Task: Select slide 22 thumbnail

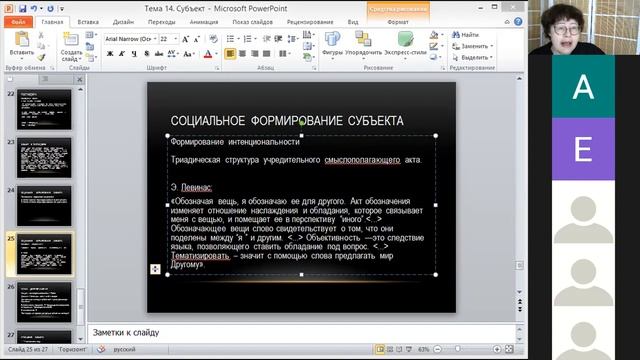Action: (44, 110)
